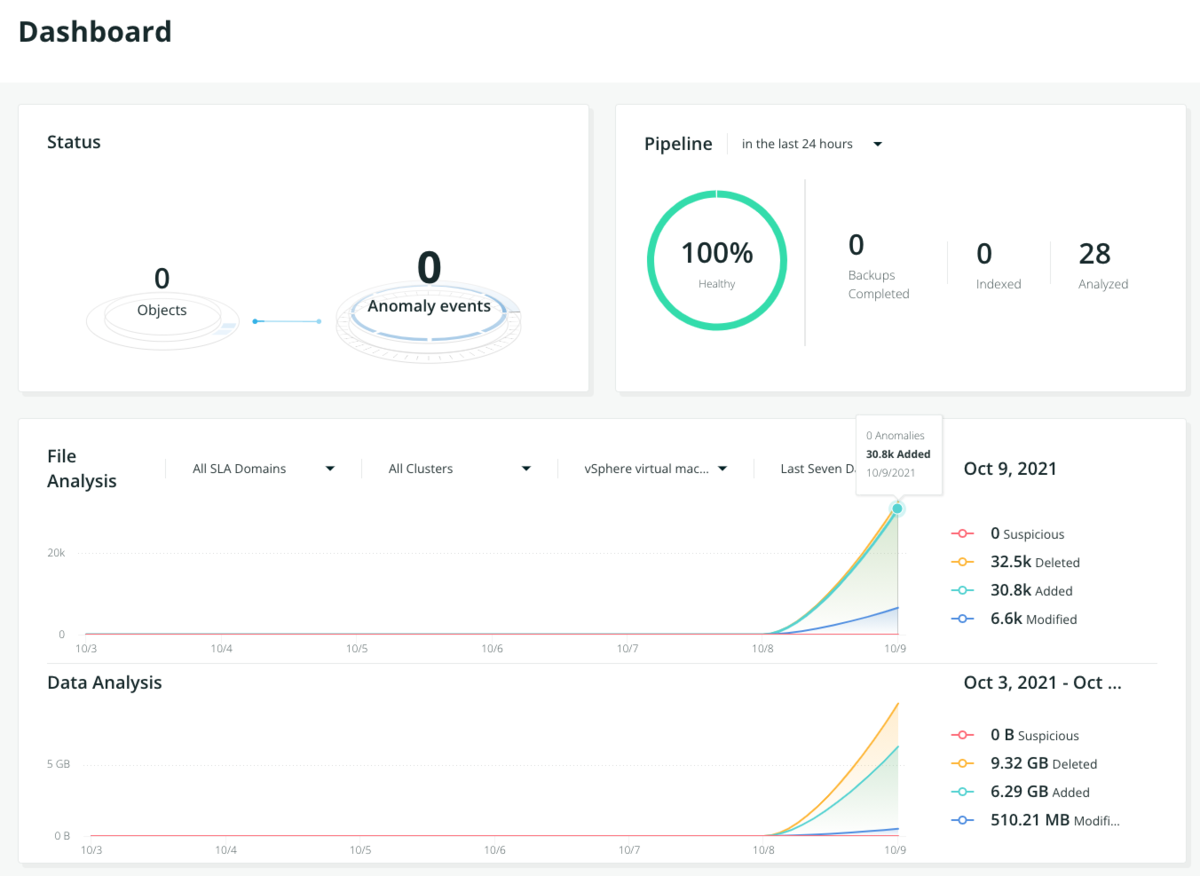Click the Indexed count
This screenshot has height=876, width=1200.
[x=998, y=265]
